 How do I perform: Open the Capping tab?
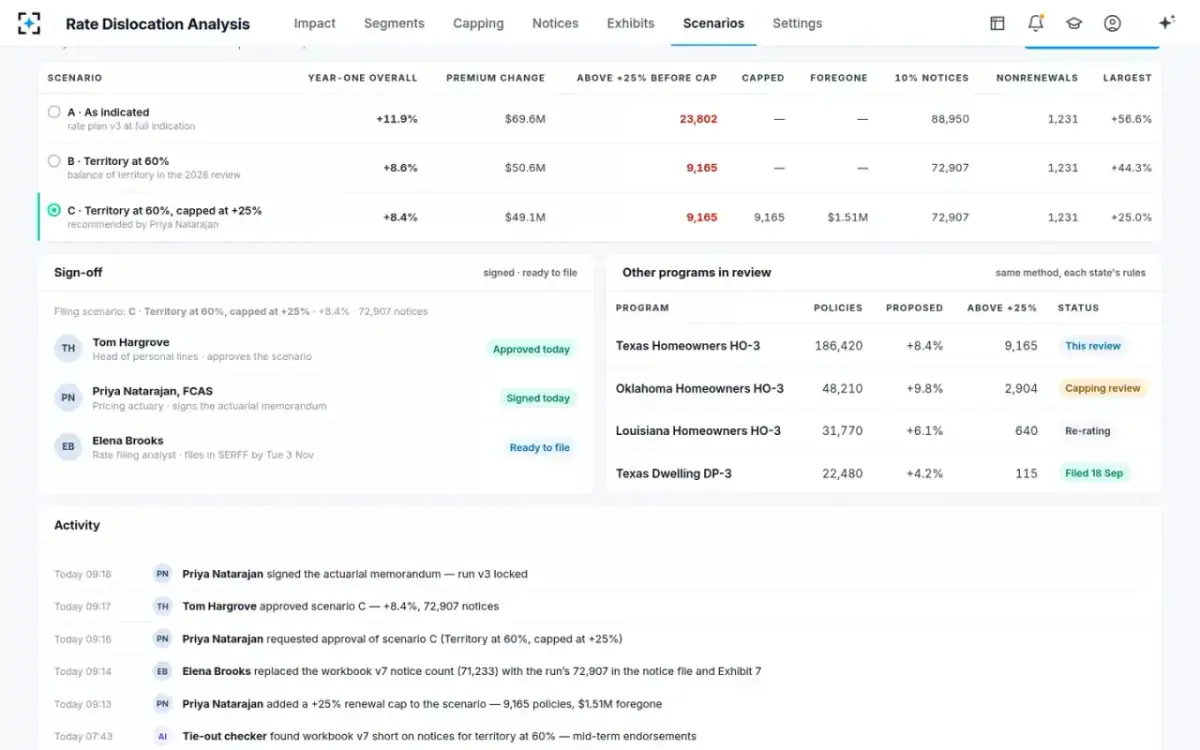(x=478, y=23)
